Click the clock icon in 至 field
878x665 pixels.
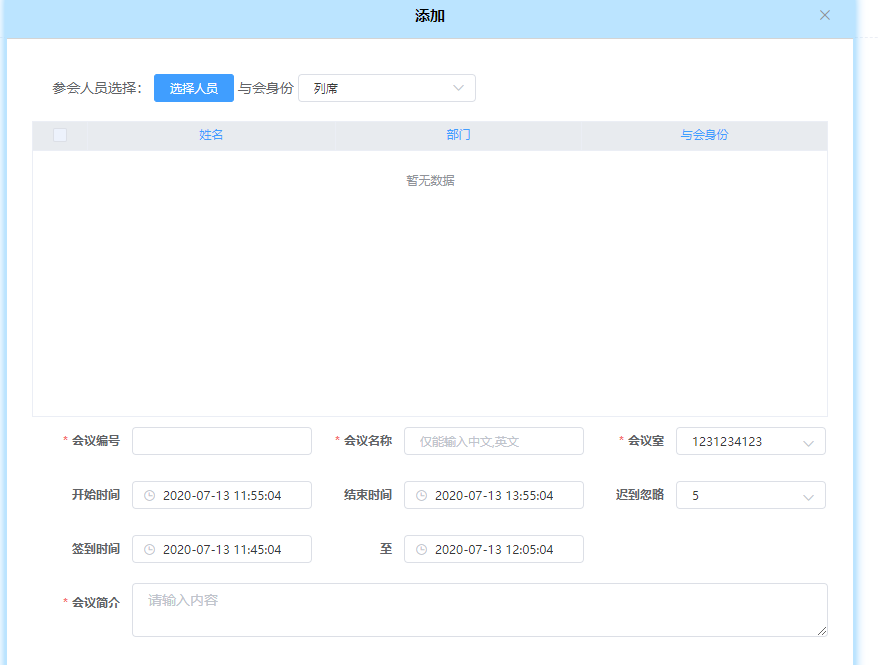[421, 549]
